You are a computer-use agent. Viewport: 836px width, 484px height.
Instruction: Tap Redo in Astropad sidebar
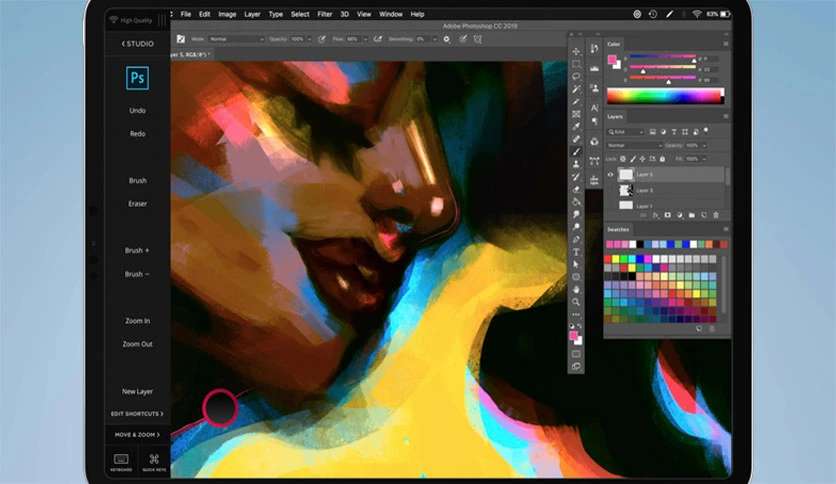pyautogui.click(x=138, y=134)
